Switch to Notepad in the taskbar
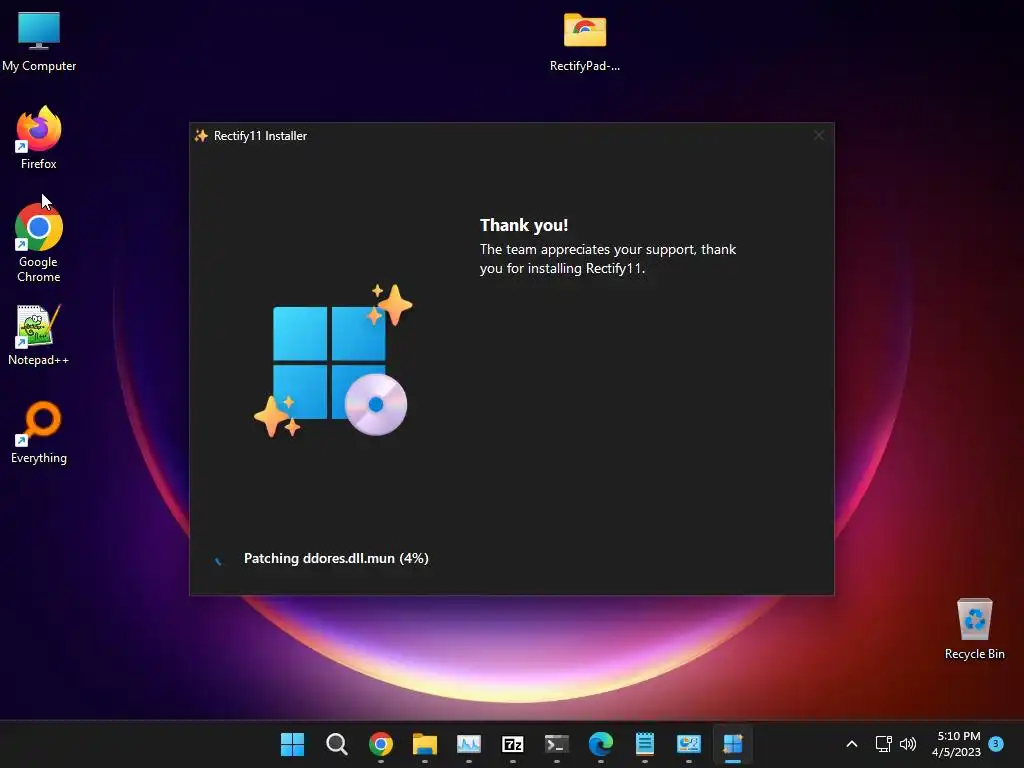The width and height of the screenshot is (1024, 768). (645, 744)
